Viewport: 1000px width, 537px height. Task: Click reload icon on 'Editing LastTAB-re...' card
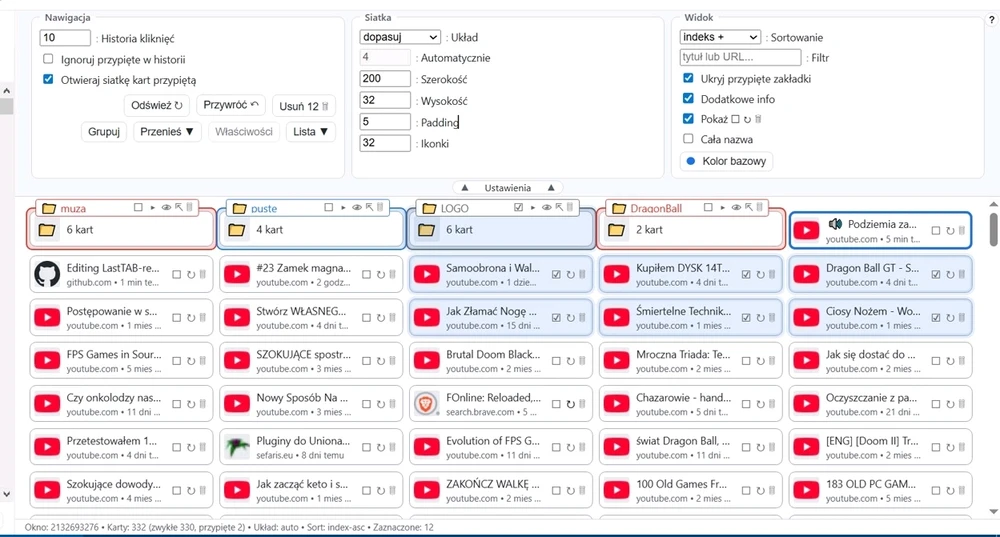(190, 275)
